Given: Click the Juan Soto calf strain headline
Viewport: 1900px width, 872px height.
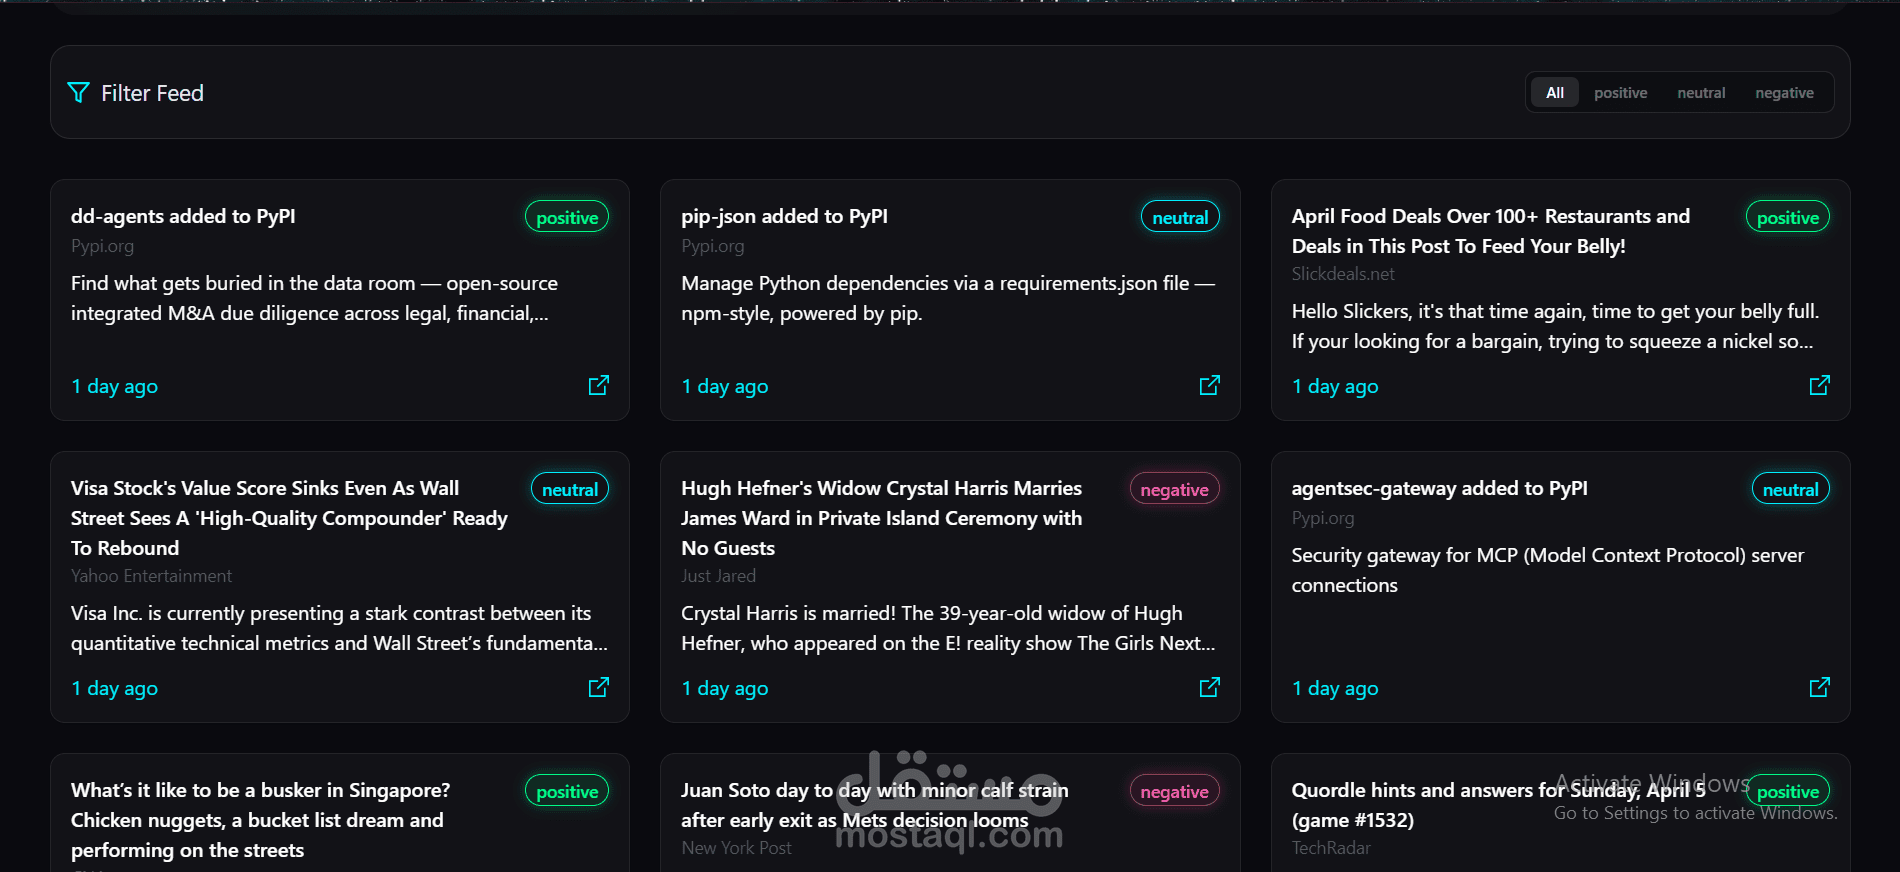Looking at the screenshot, I should click(874, 805).
